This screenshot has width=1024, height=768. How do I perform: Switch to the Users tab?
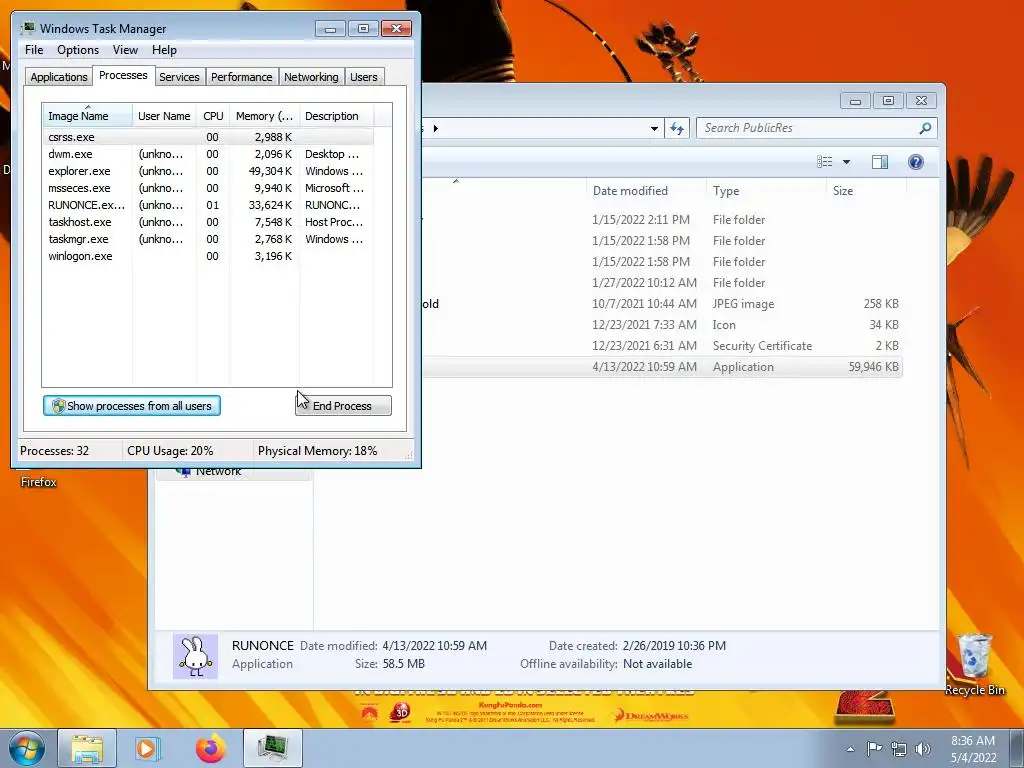364,77
